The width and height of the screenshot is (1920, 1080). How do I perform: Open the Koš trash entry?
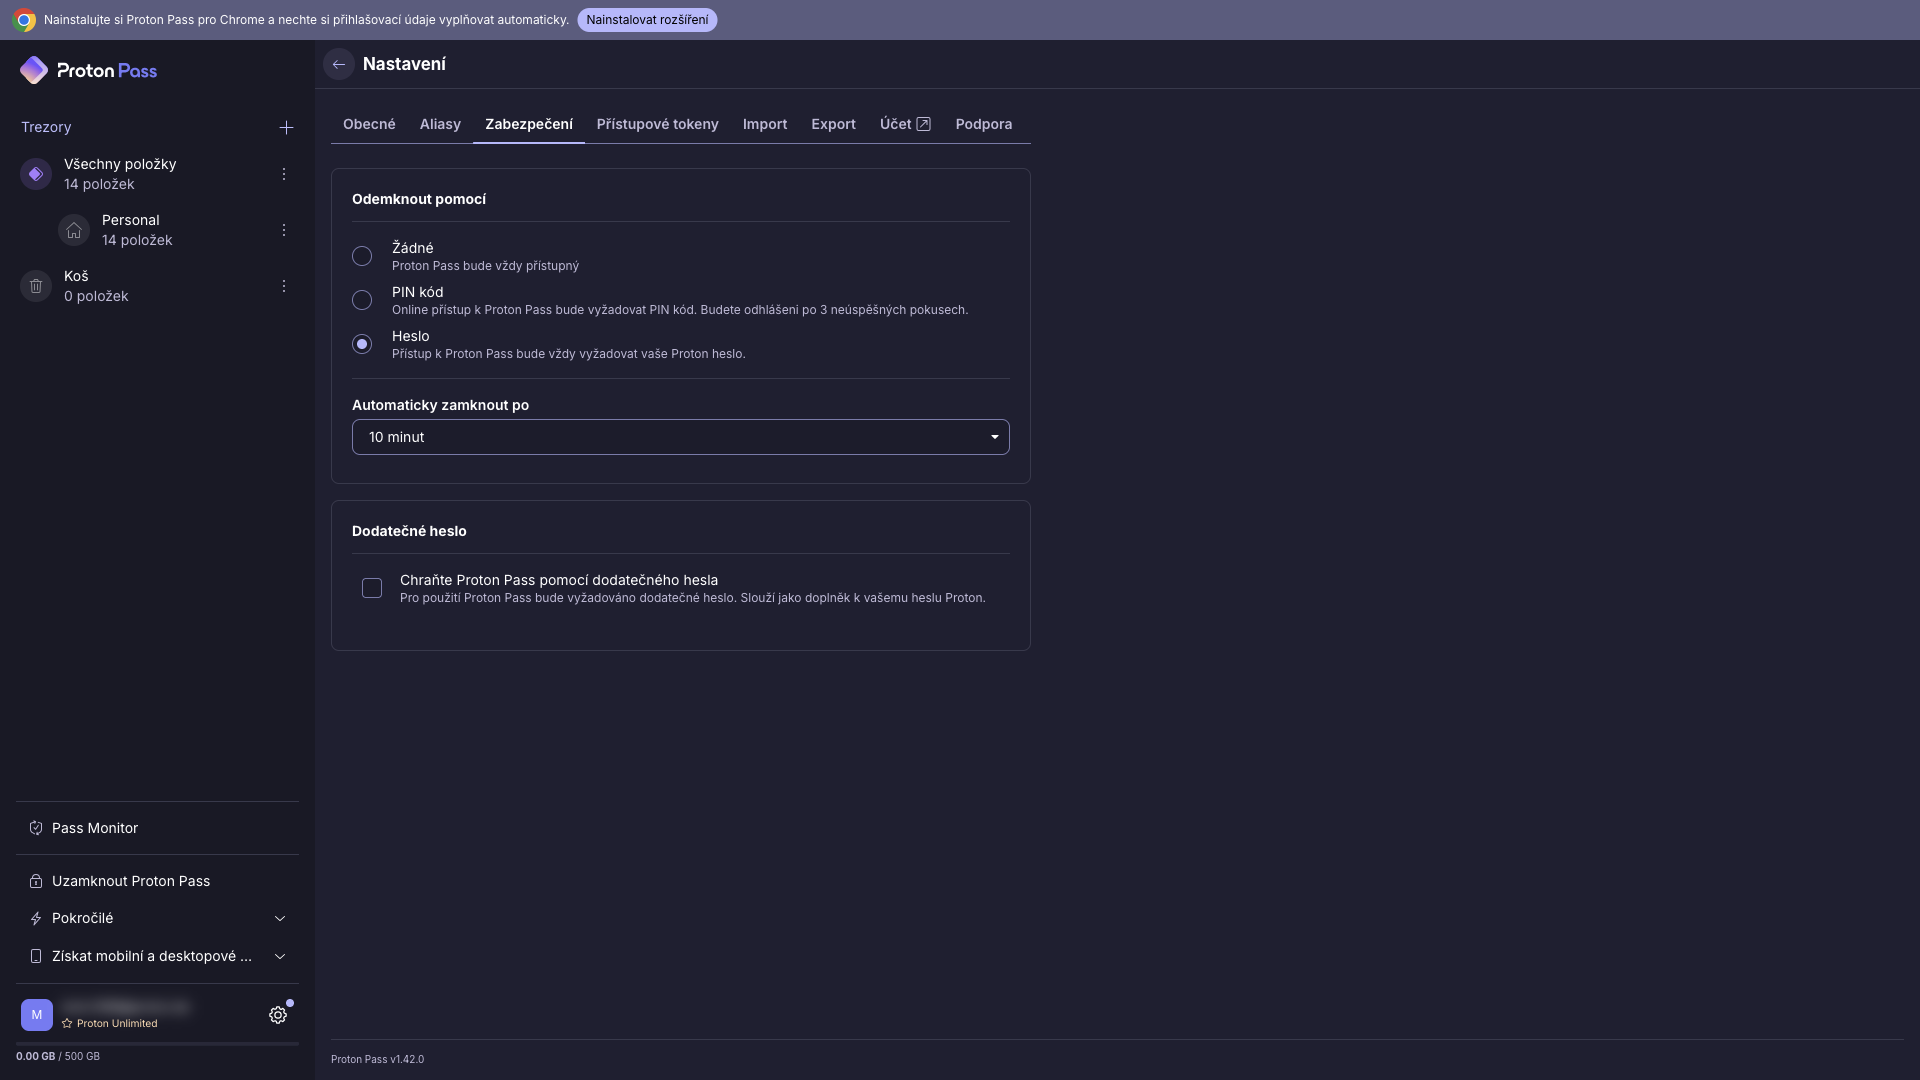coord(157,286)
